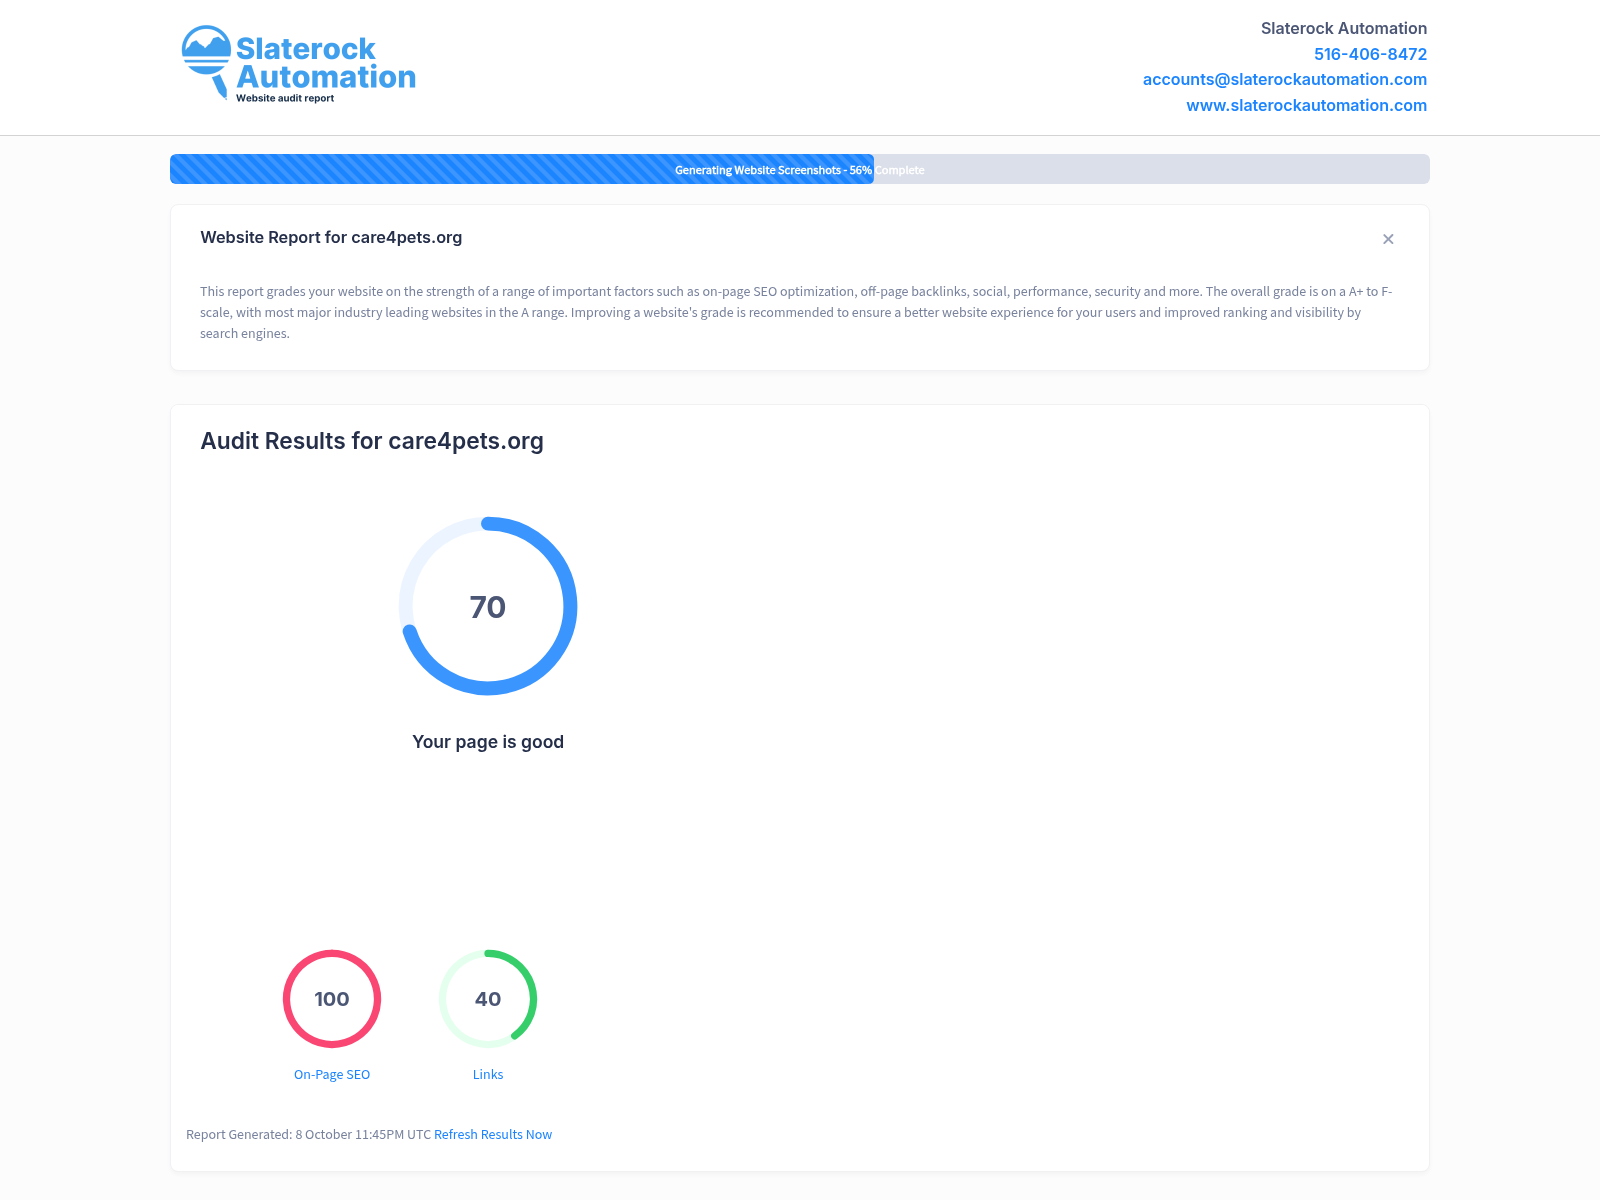Click the red On-Page SEO 100 gauge
This screenshot has width=1600, height=1200.
(332, 999)
